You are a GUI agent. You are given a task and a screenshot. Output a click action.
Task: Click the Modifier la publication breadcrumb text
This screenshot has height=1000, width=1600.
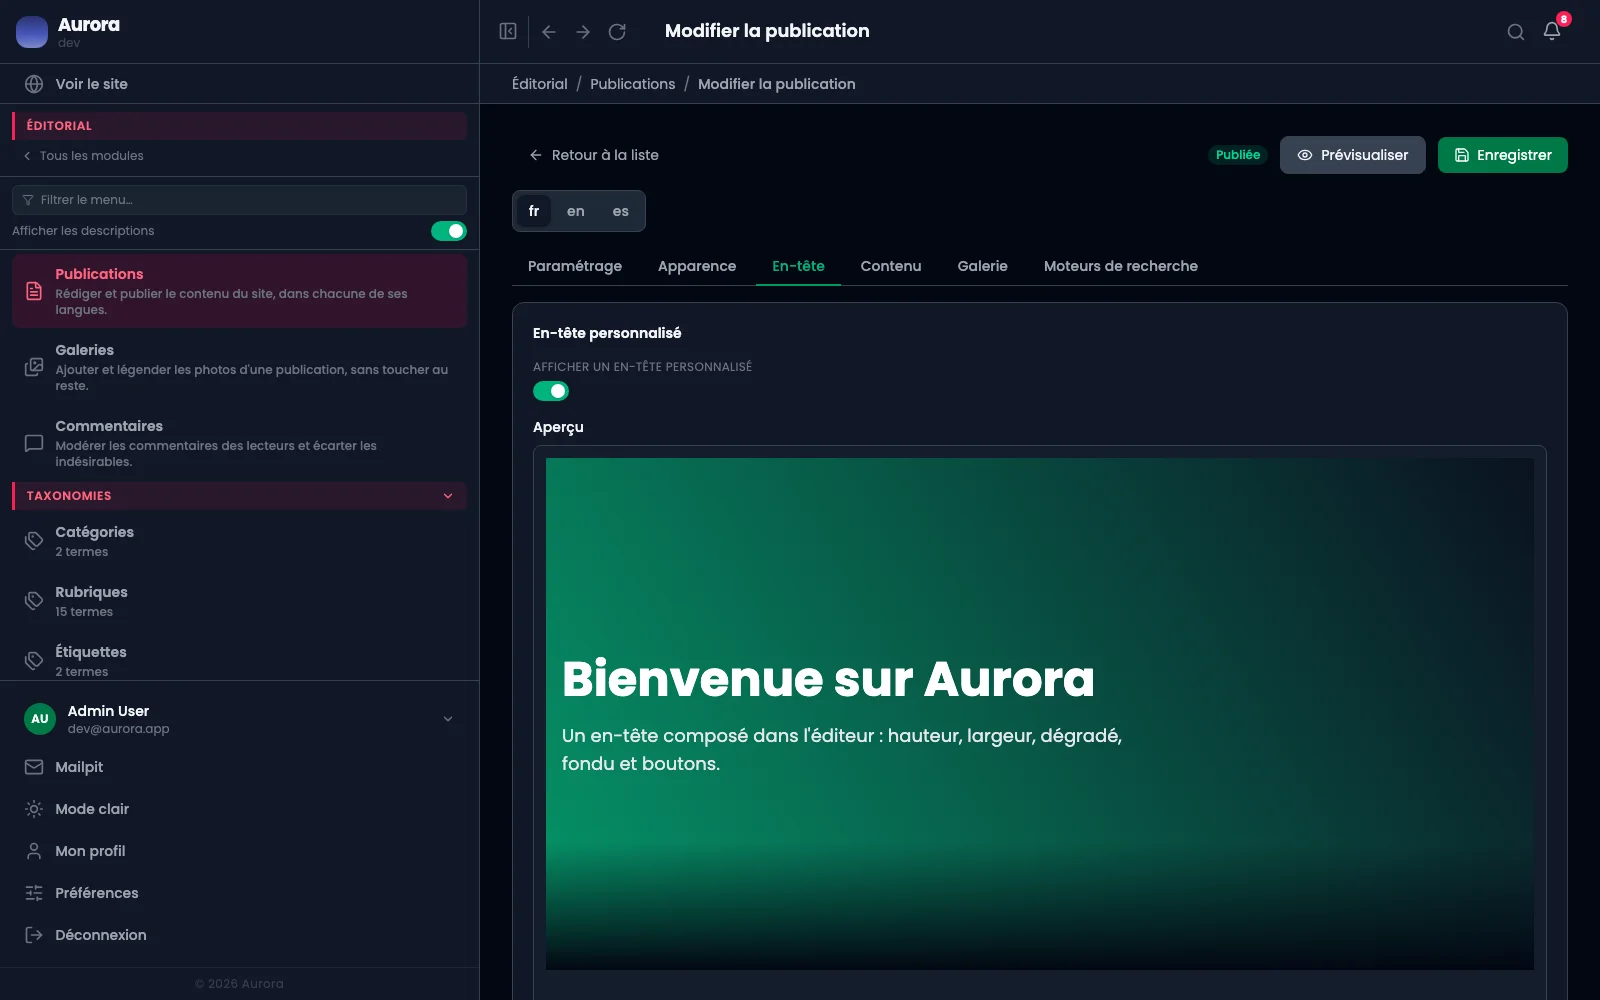click(777, 84)
